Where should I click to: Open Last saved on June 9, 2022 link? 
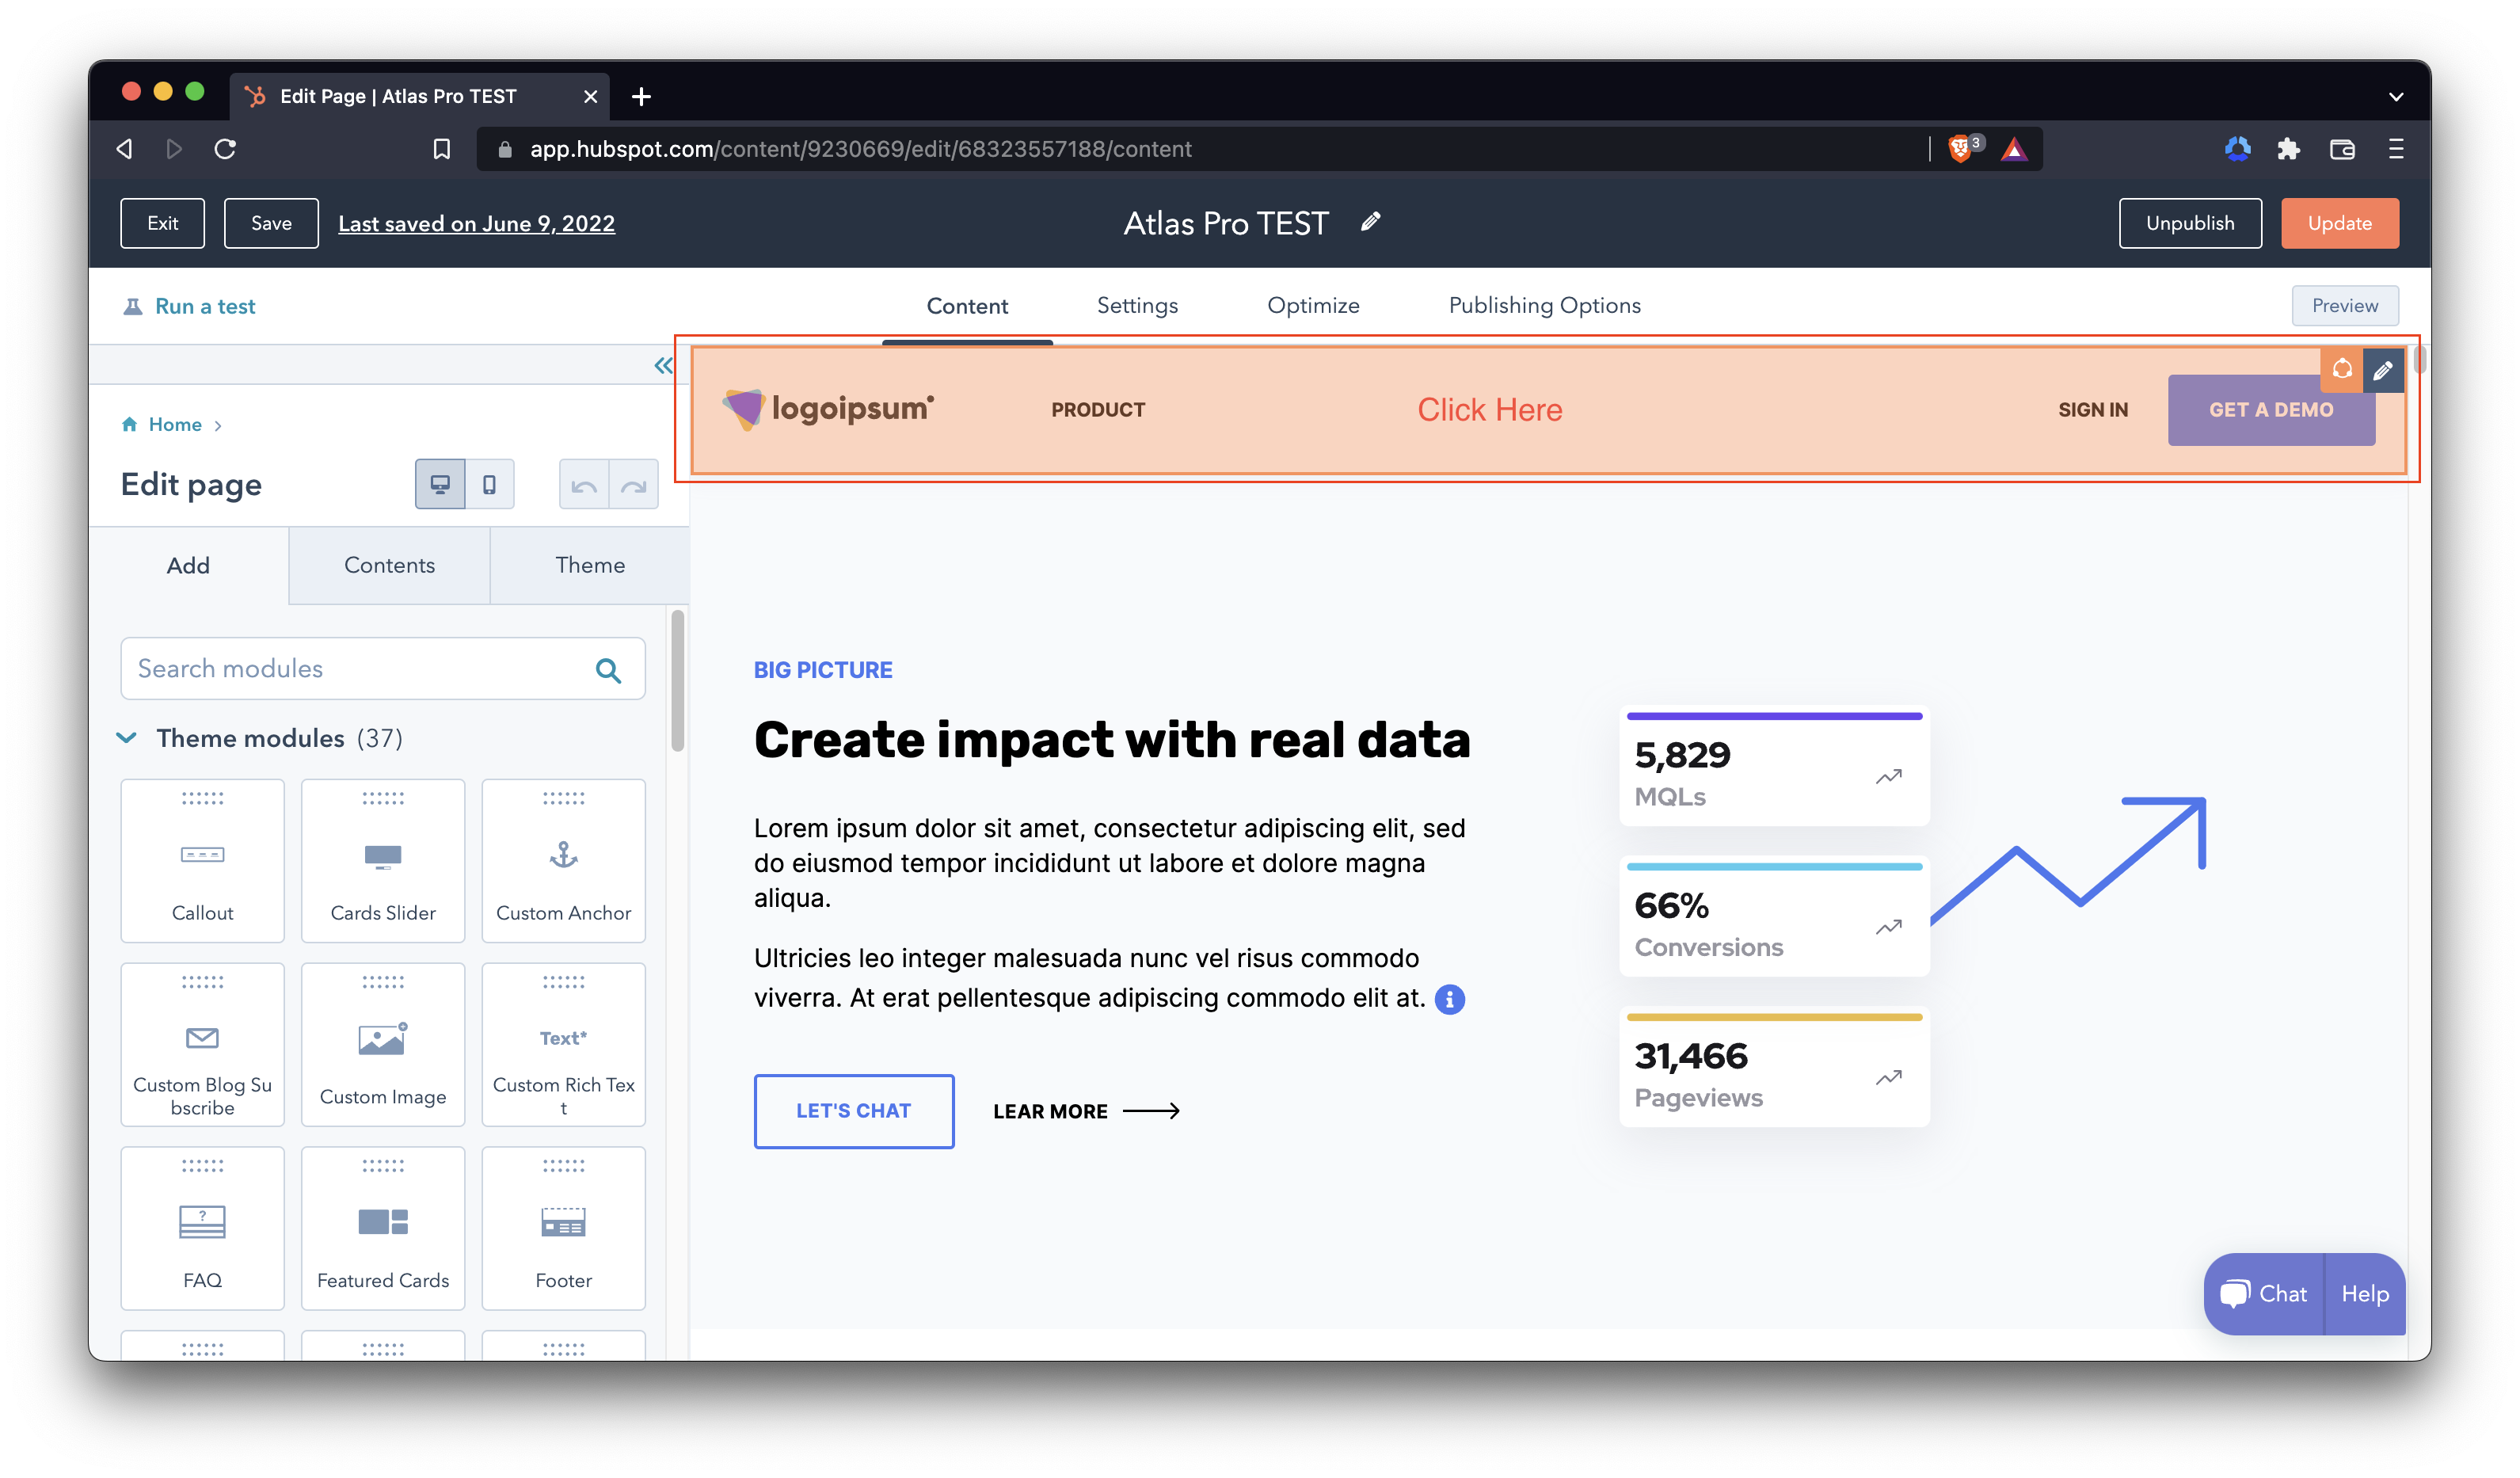[x=476, y=224]
